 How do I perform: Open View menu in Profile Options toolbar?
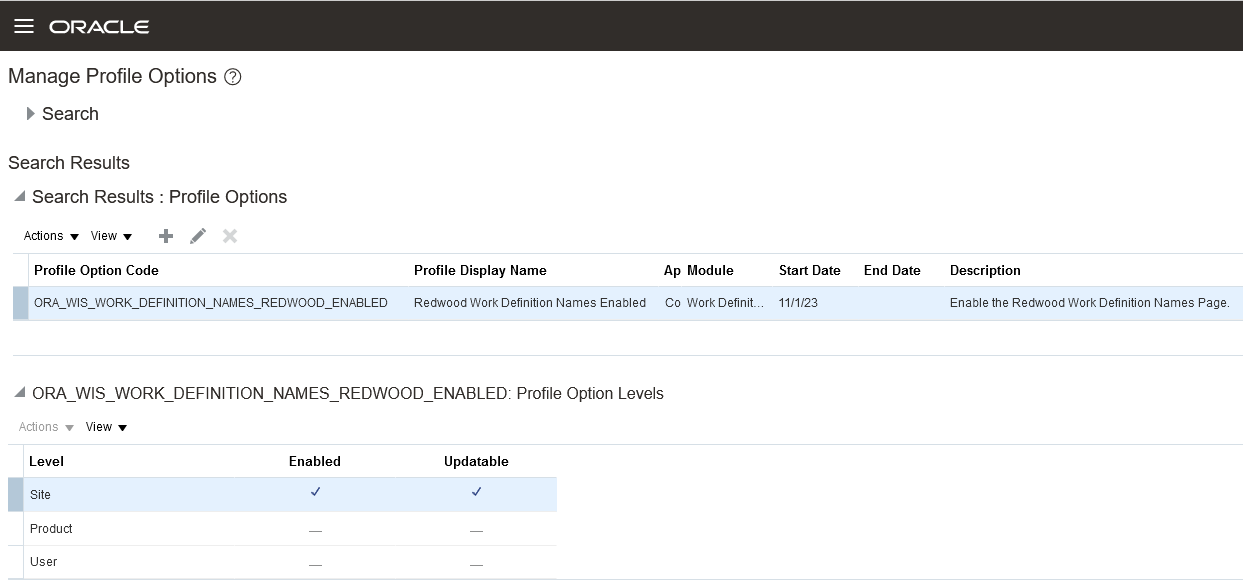click(x=111, y=236)
